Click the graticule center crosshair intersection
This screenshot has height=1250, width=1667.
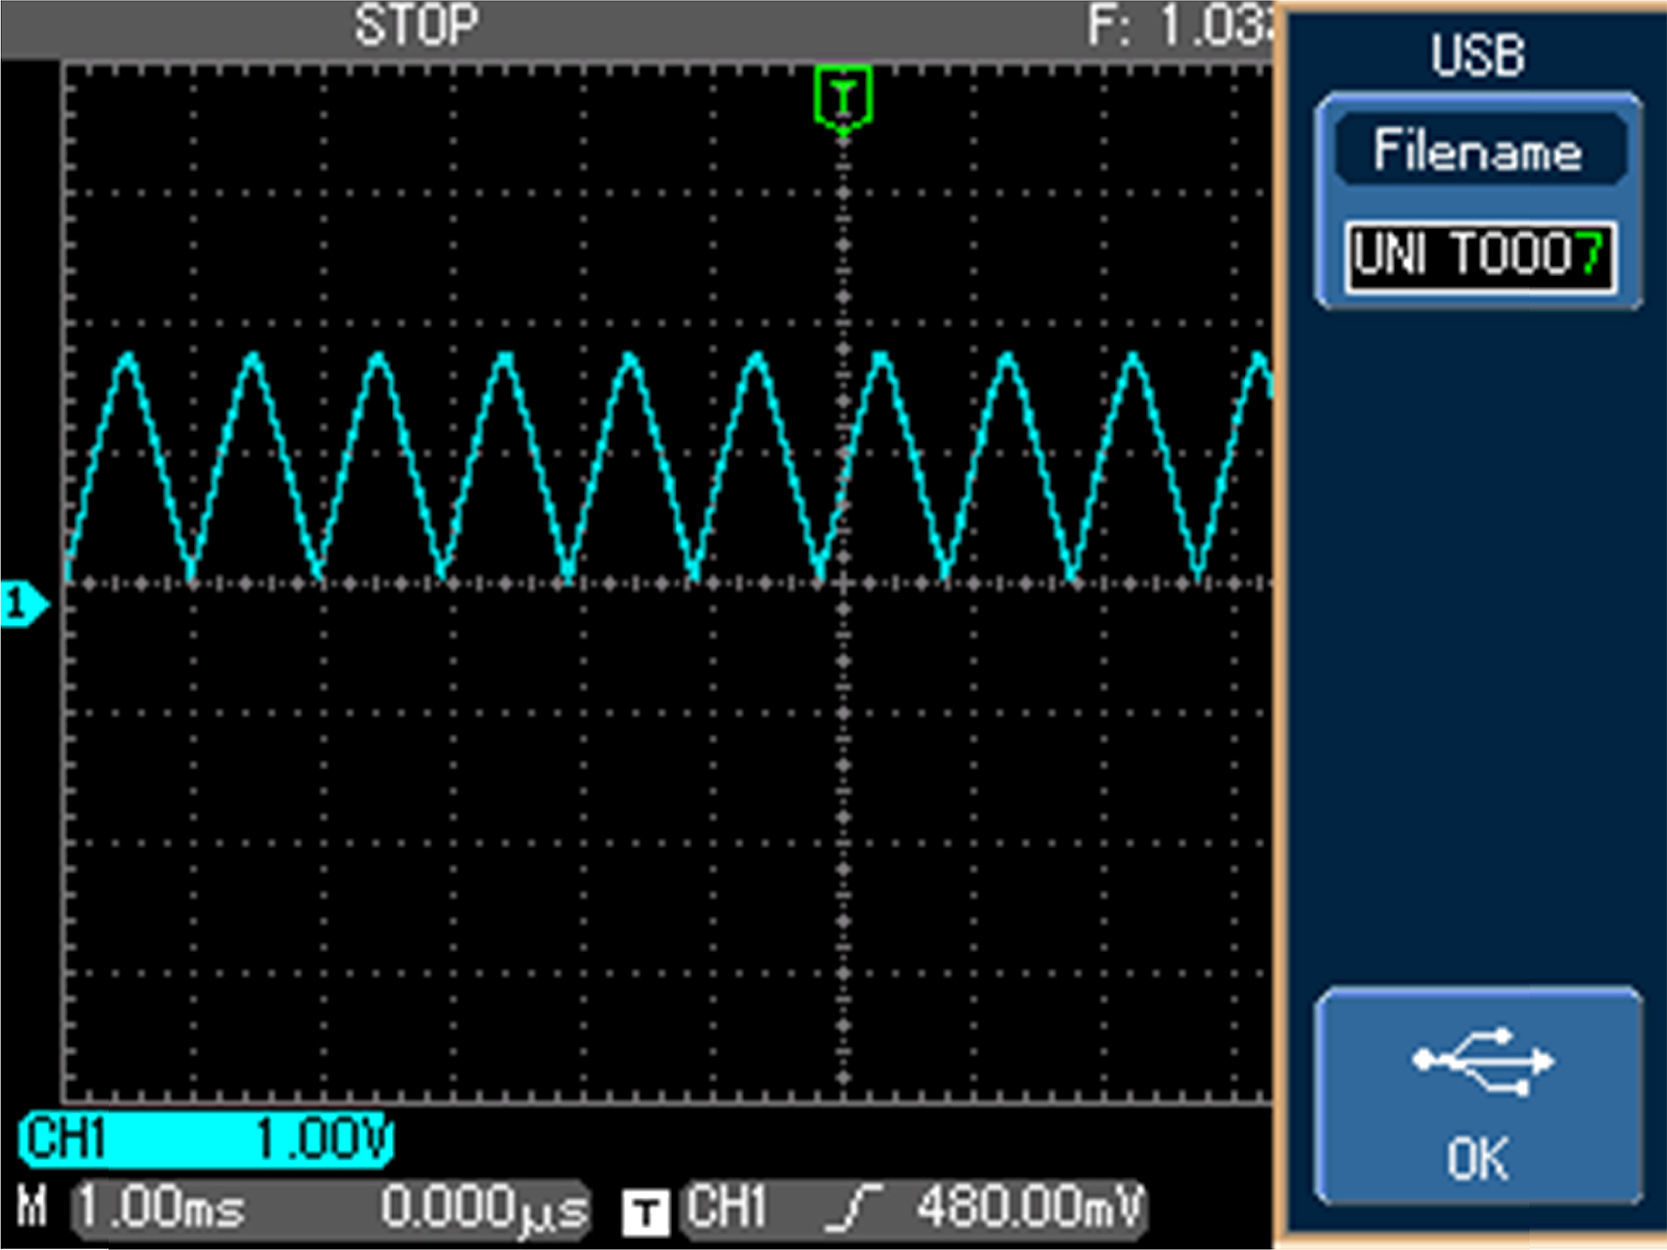(x=843, y=582)
